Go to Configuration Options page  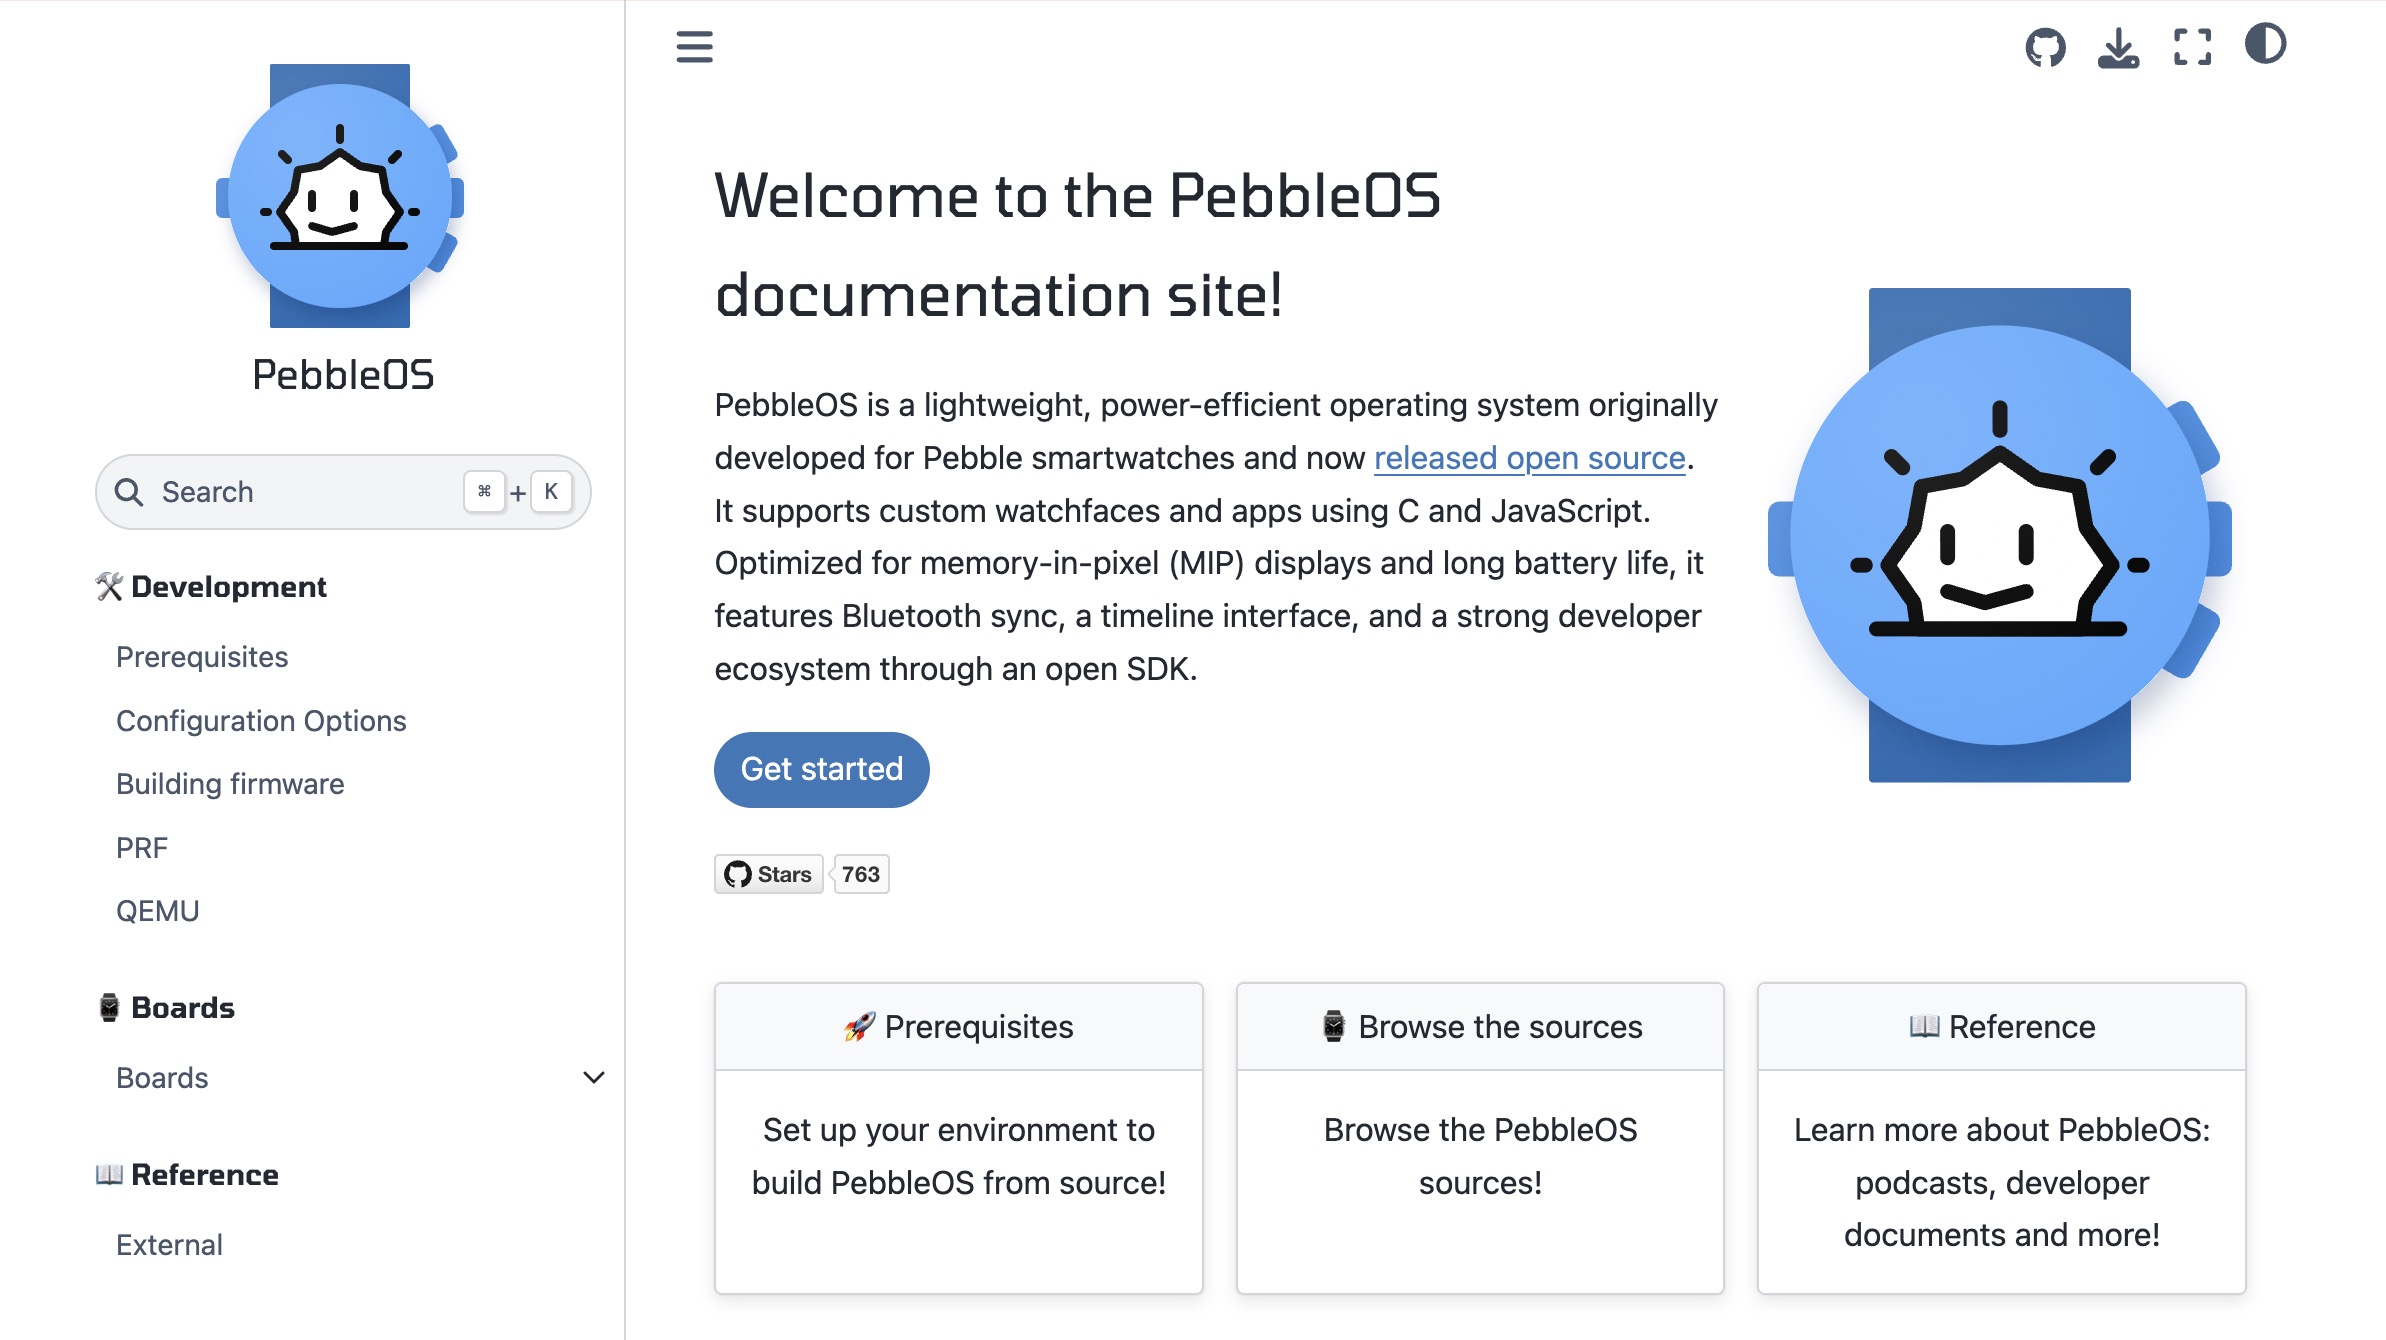261,721
